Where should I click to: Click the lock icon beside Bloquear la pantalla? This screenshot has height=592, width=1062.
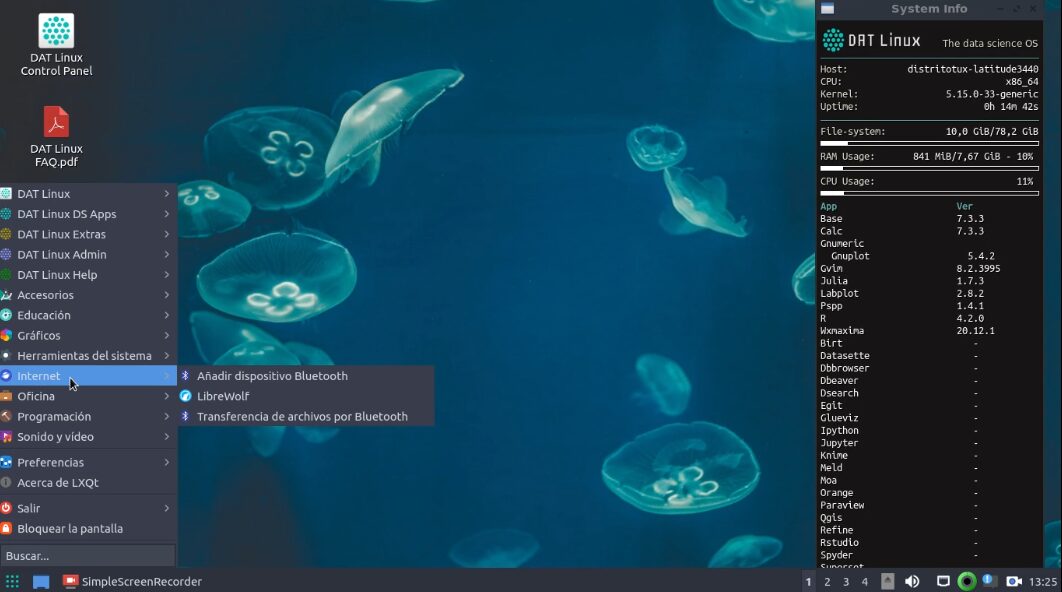7,528
